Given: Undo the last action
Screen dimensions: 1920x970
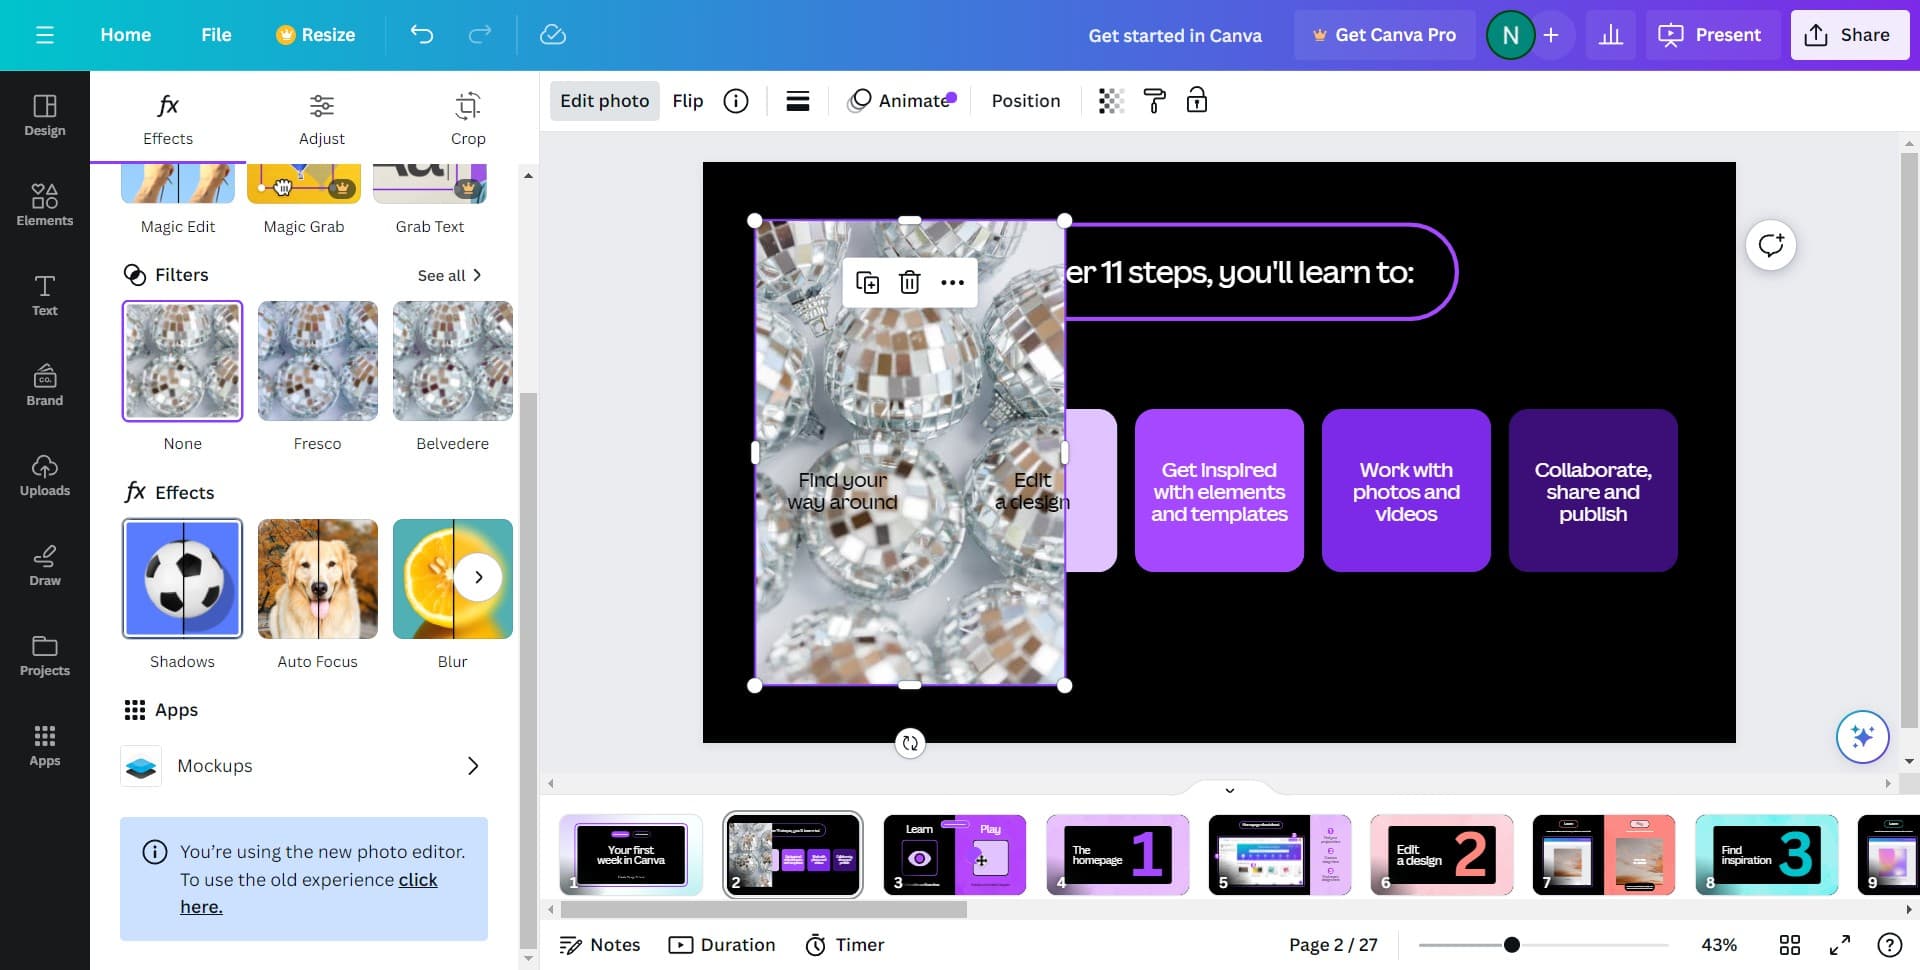Looking at the screenshot, I should (x=421, y=34).
